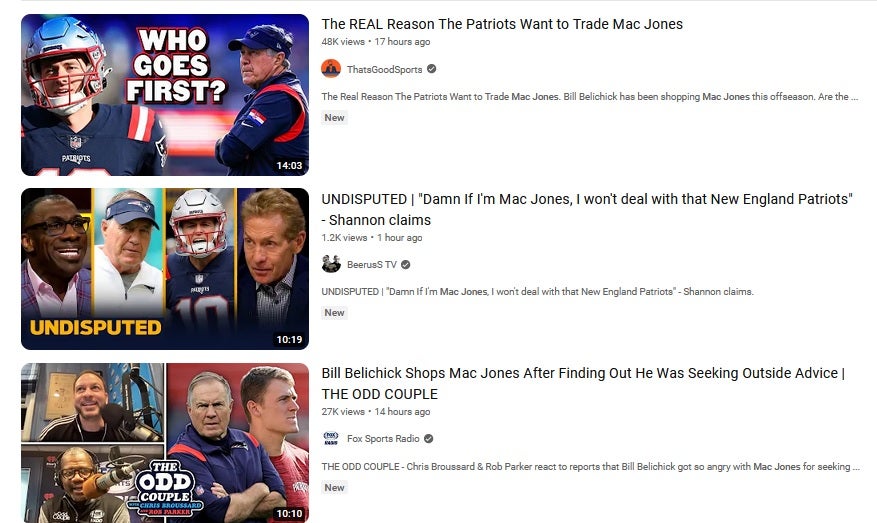Click Fox Sports Radio channel logo
Image resolution: width=877 pixels, height=523 pixels.
tap(331, 438)
